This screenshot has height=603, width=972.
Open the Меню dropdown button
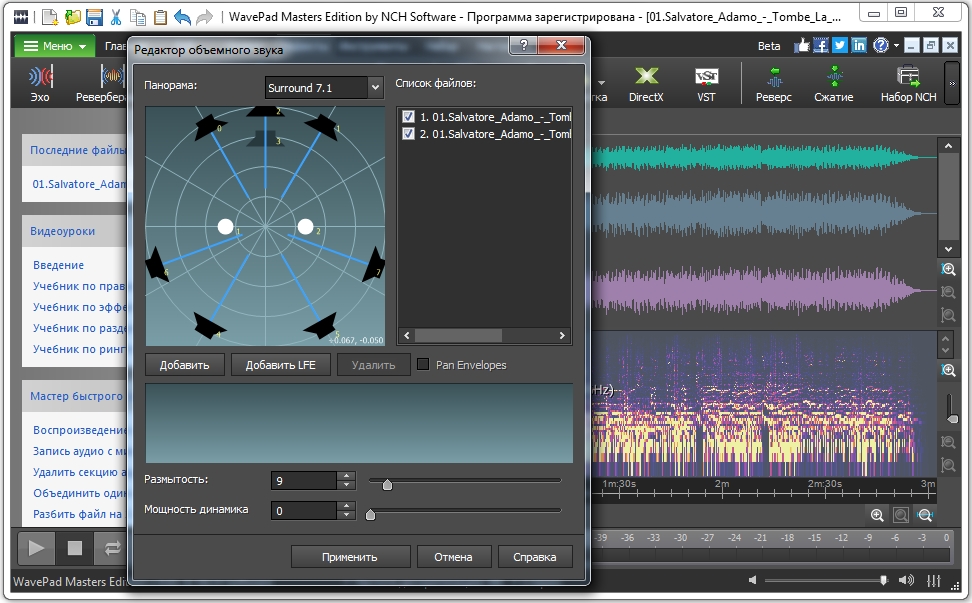(x=53, y=46)
